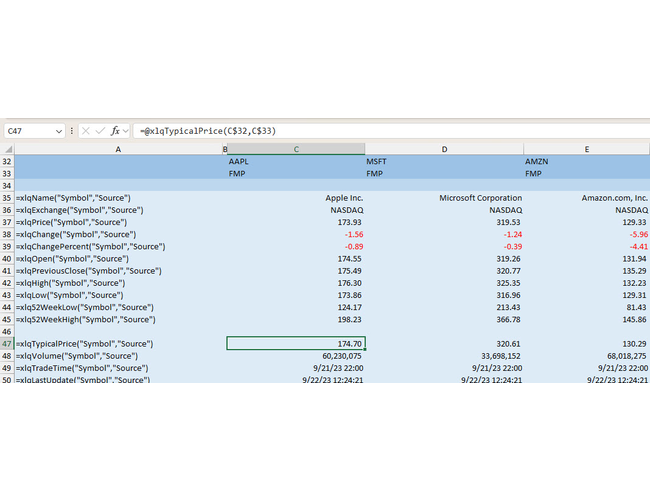Click the =xlqPrice("Symbol","Source") cell
Screen dimensions: 650x500
[x=118, y=222]
